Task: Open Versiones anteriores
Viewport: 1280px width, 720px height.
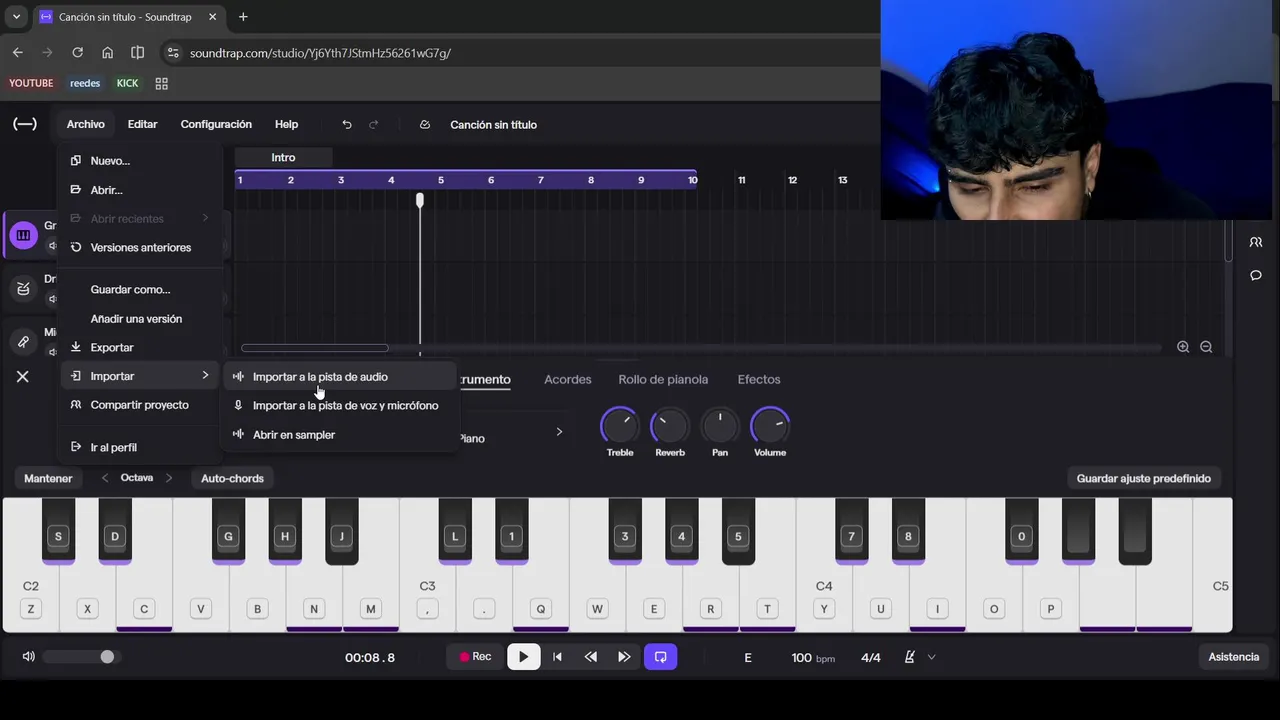Action: (140, 248)
